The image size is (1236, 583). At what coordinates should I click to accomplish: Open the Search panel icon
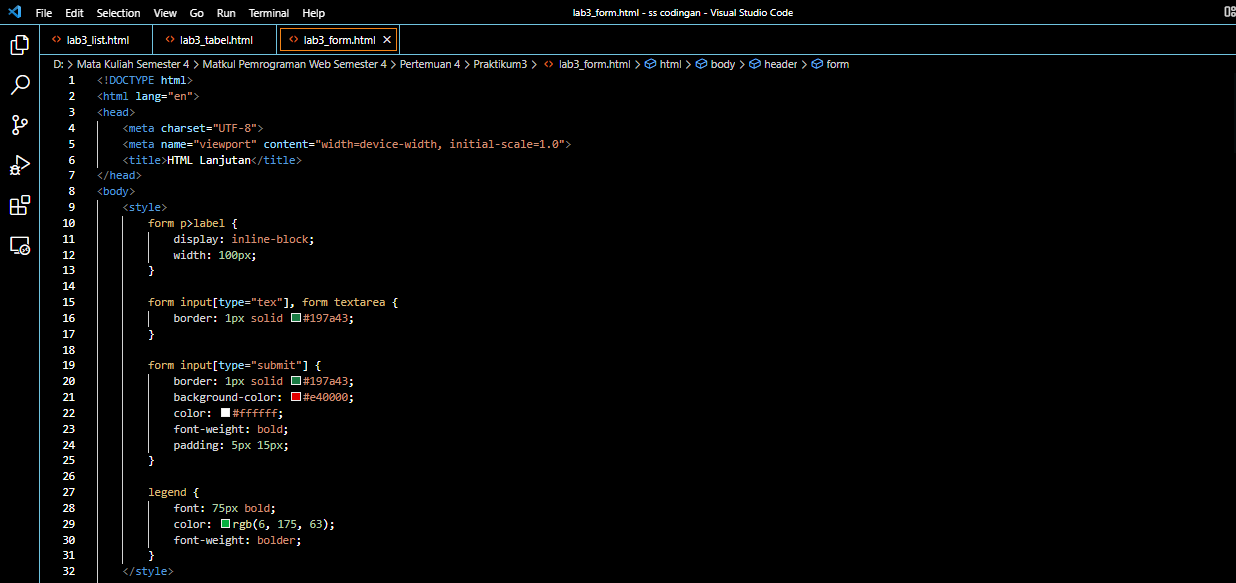(x=19, y=85)
